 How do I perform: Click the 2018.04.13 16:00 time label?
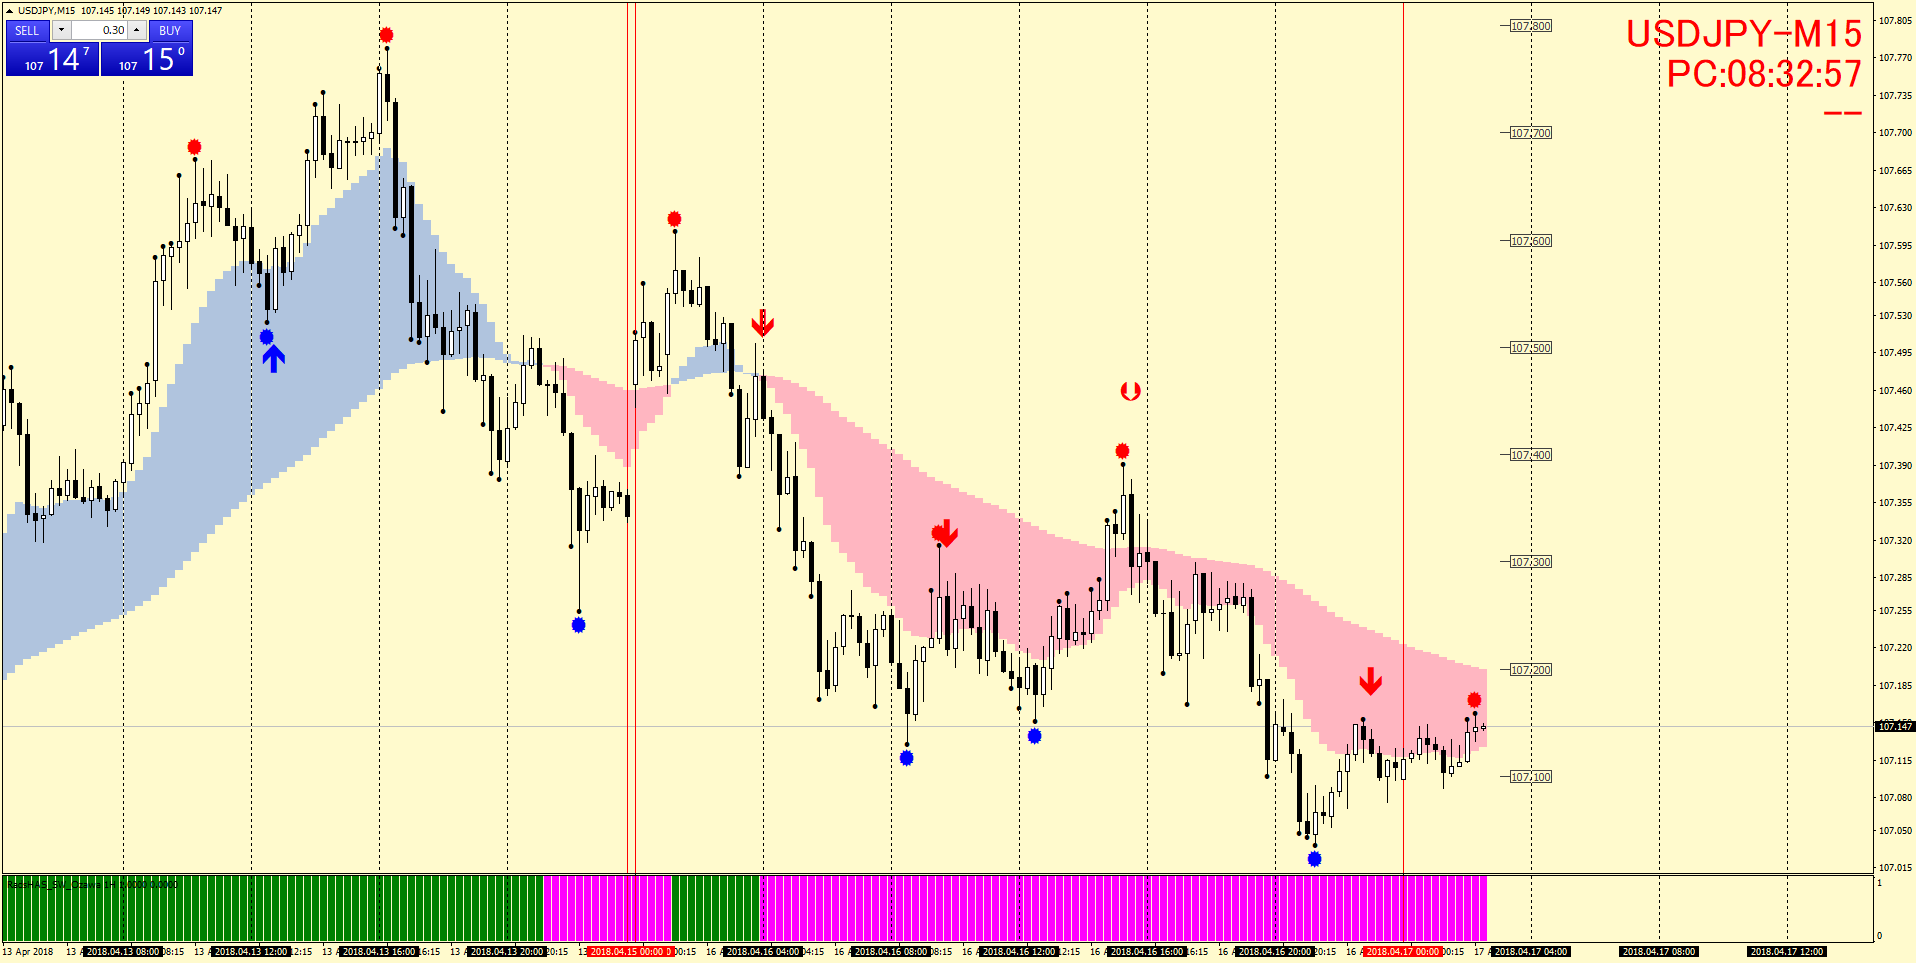tap(379, 952)
